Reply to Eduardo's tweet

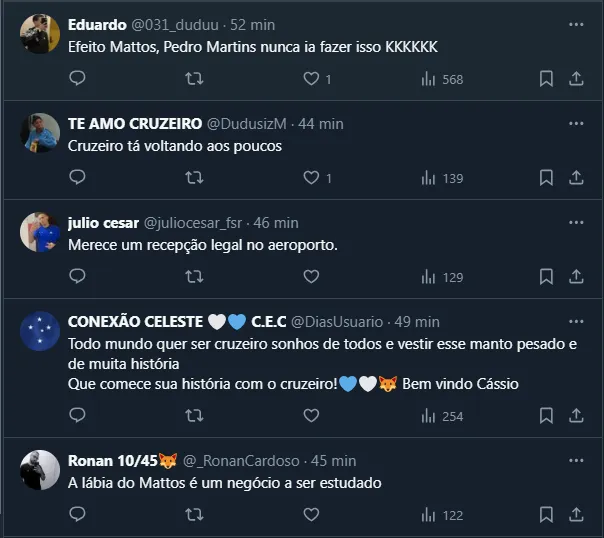78,78
